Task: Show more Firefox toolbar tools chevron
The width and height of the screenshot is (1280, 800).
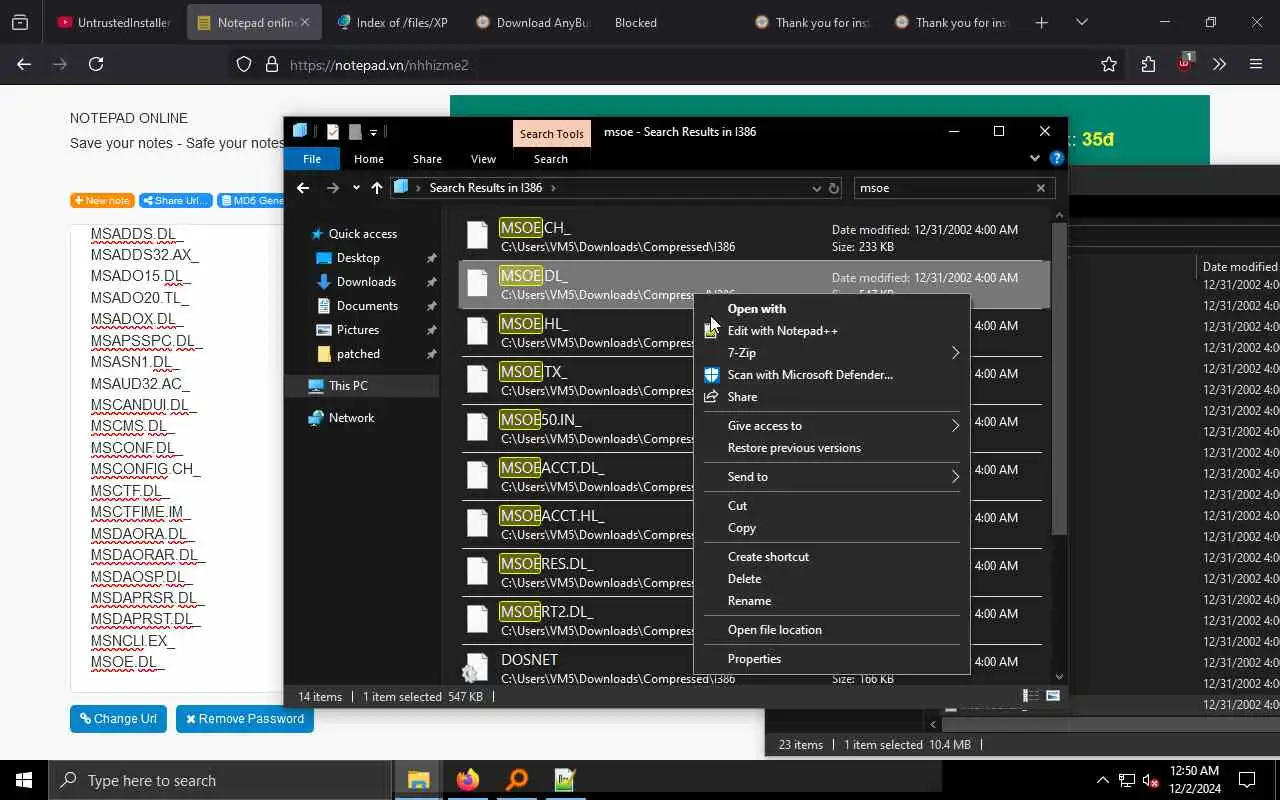Action: [1219, 64]
